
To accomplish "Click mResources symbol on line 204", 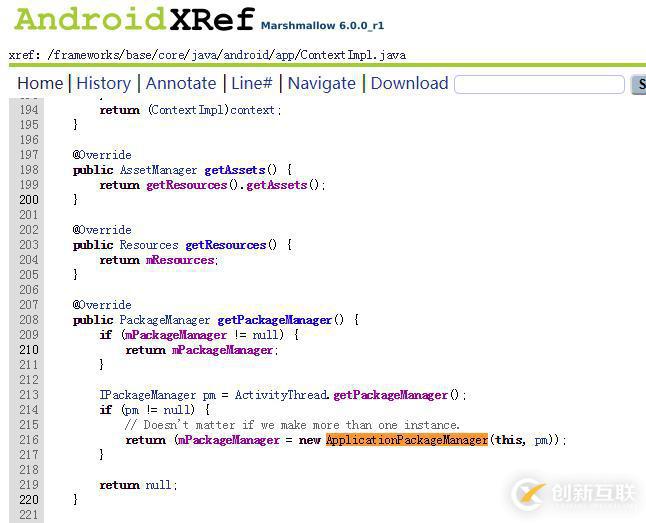I will click(180, 260).
